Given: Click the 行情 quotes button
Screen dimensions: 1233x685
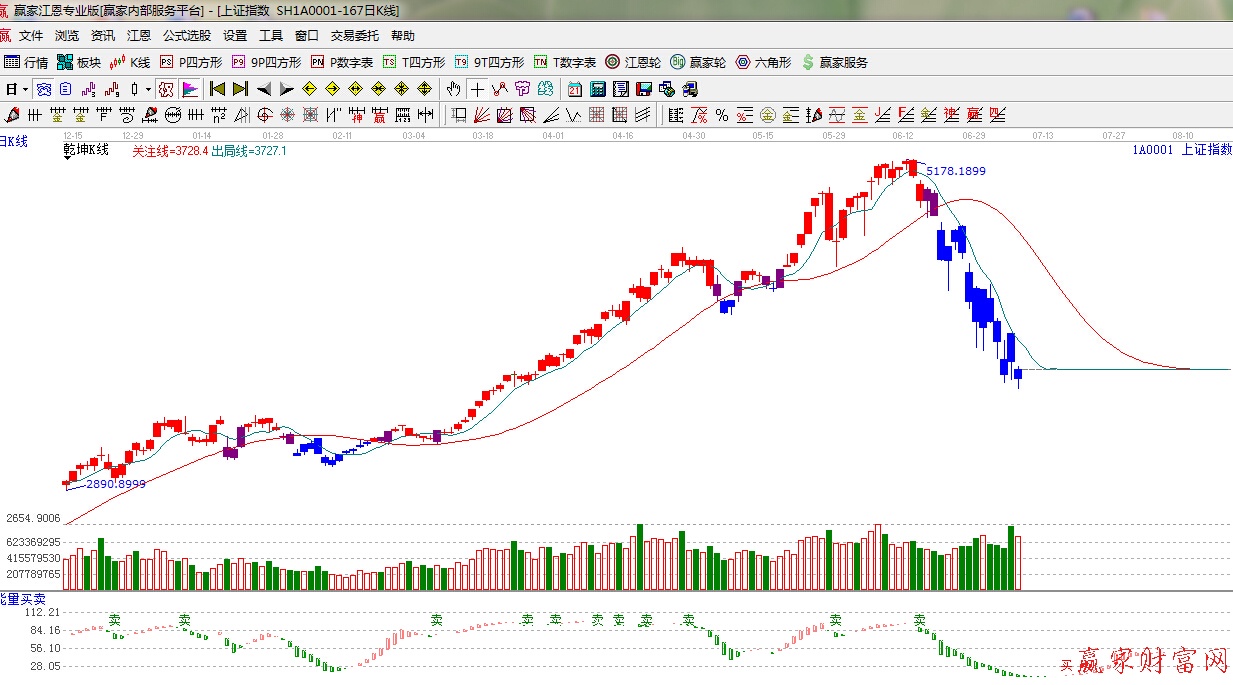Looking at the screenshot, I should click(x=26, y=62).
